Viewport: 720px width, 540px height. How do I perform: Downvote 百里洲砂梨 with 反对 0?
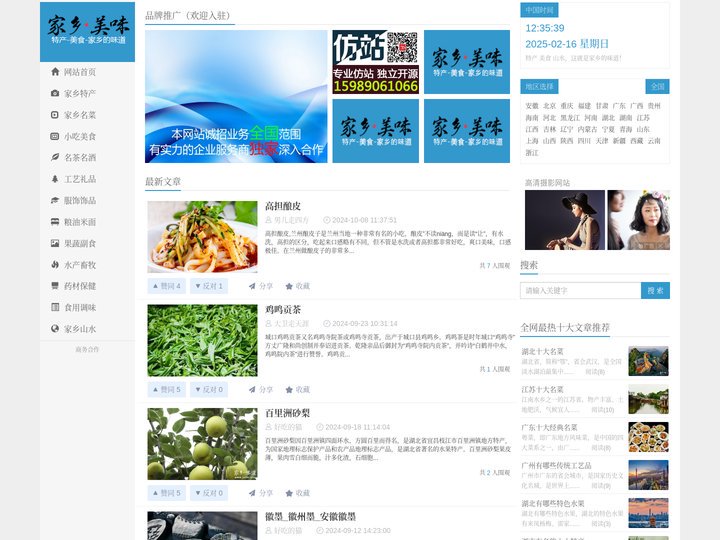click(209, 493)
